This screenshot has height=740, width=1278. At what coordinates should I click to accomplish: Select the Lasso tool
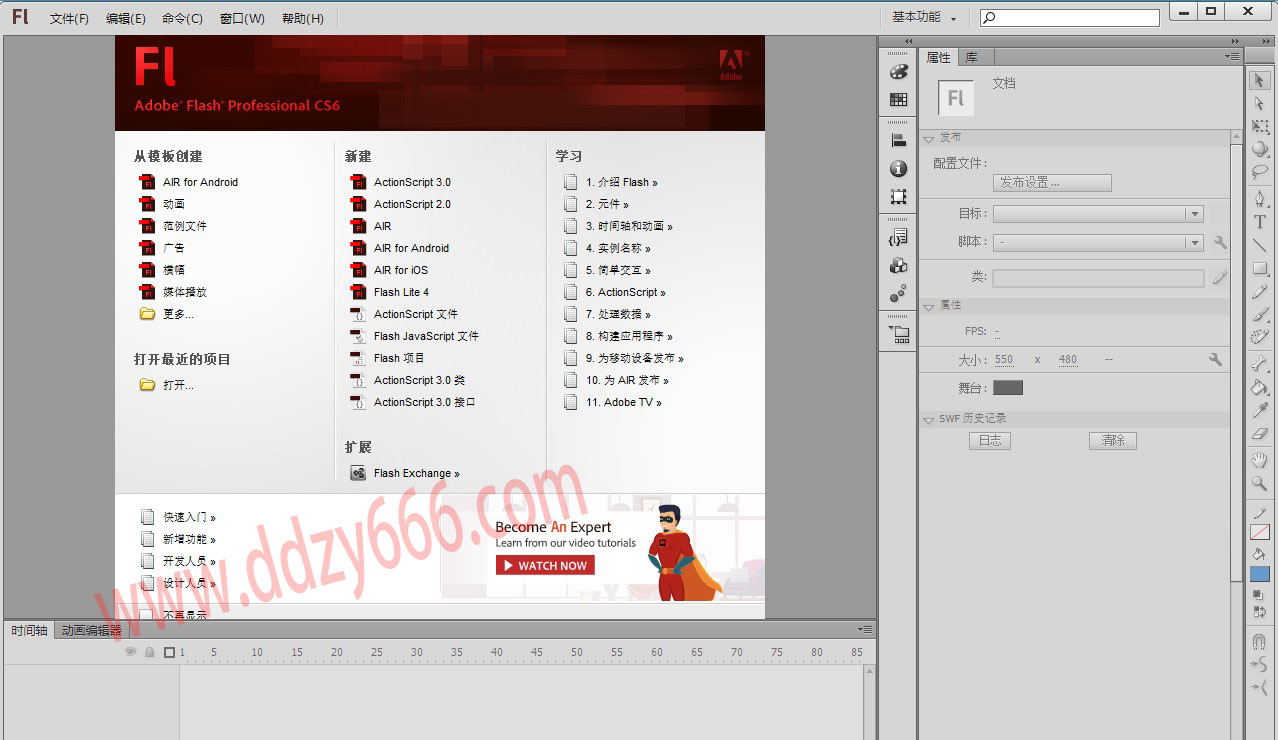tap(1260, 171)
